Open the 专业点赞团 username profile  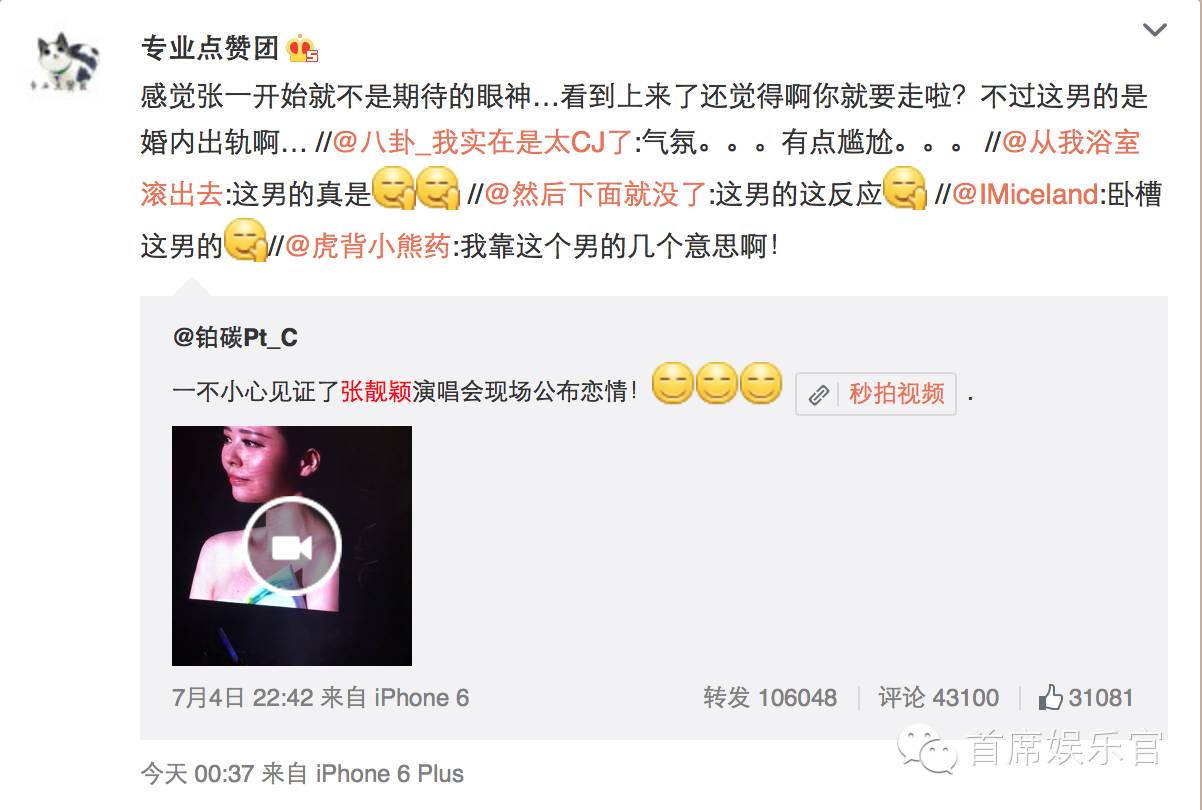click(x=209, y=48)
